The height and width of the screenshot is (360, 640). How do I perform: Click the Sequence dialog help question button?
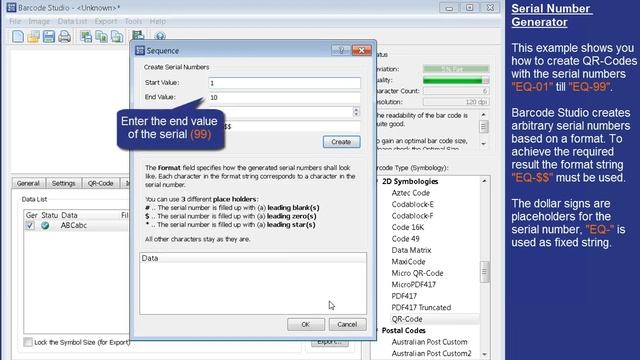(x=341, y=50)
